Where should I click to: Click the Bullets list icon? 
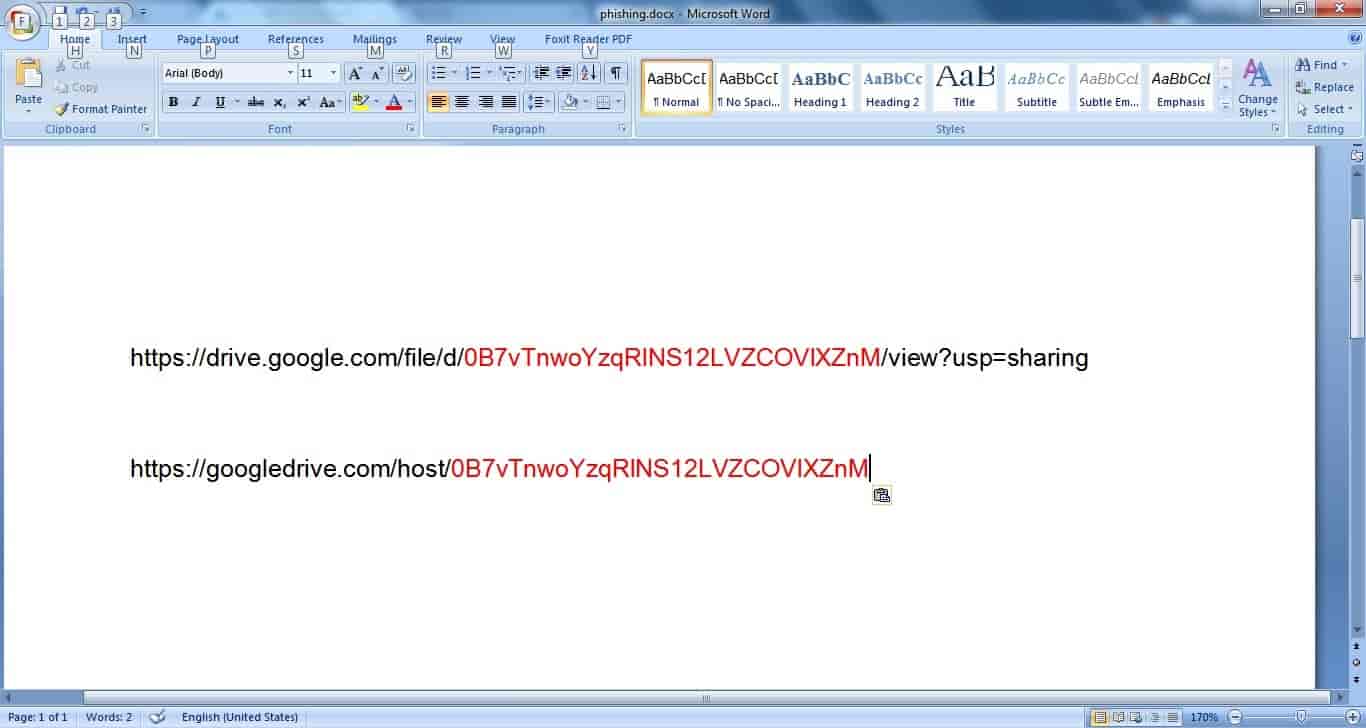437,73
